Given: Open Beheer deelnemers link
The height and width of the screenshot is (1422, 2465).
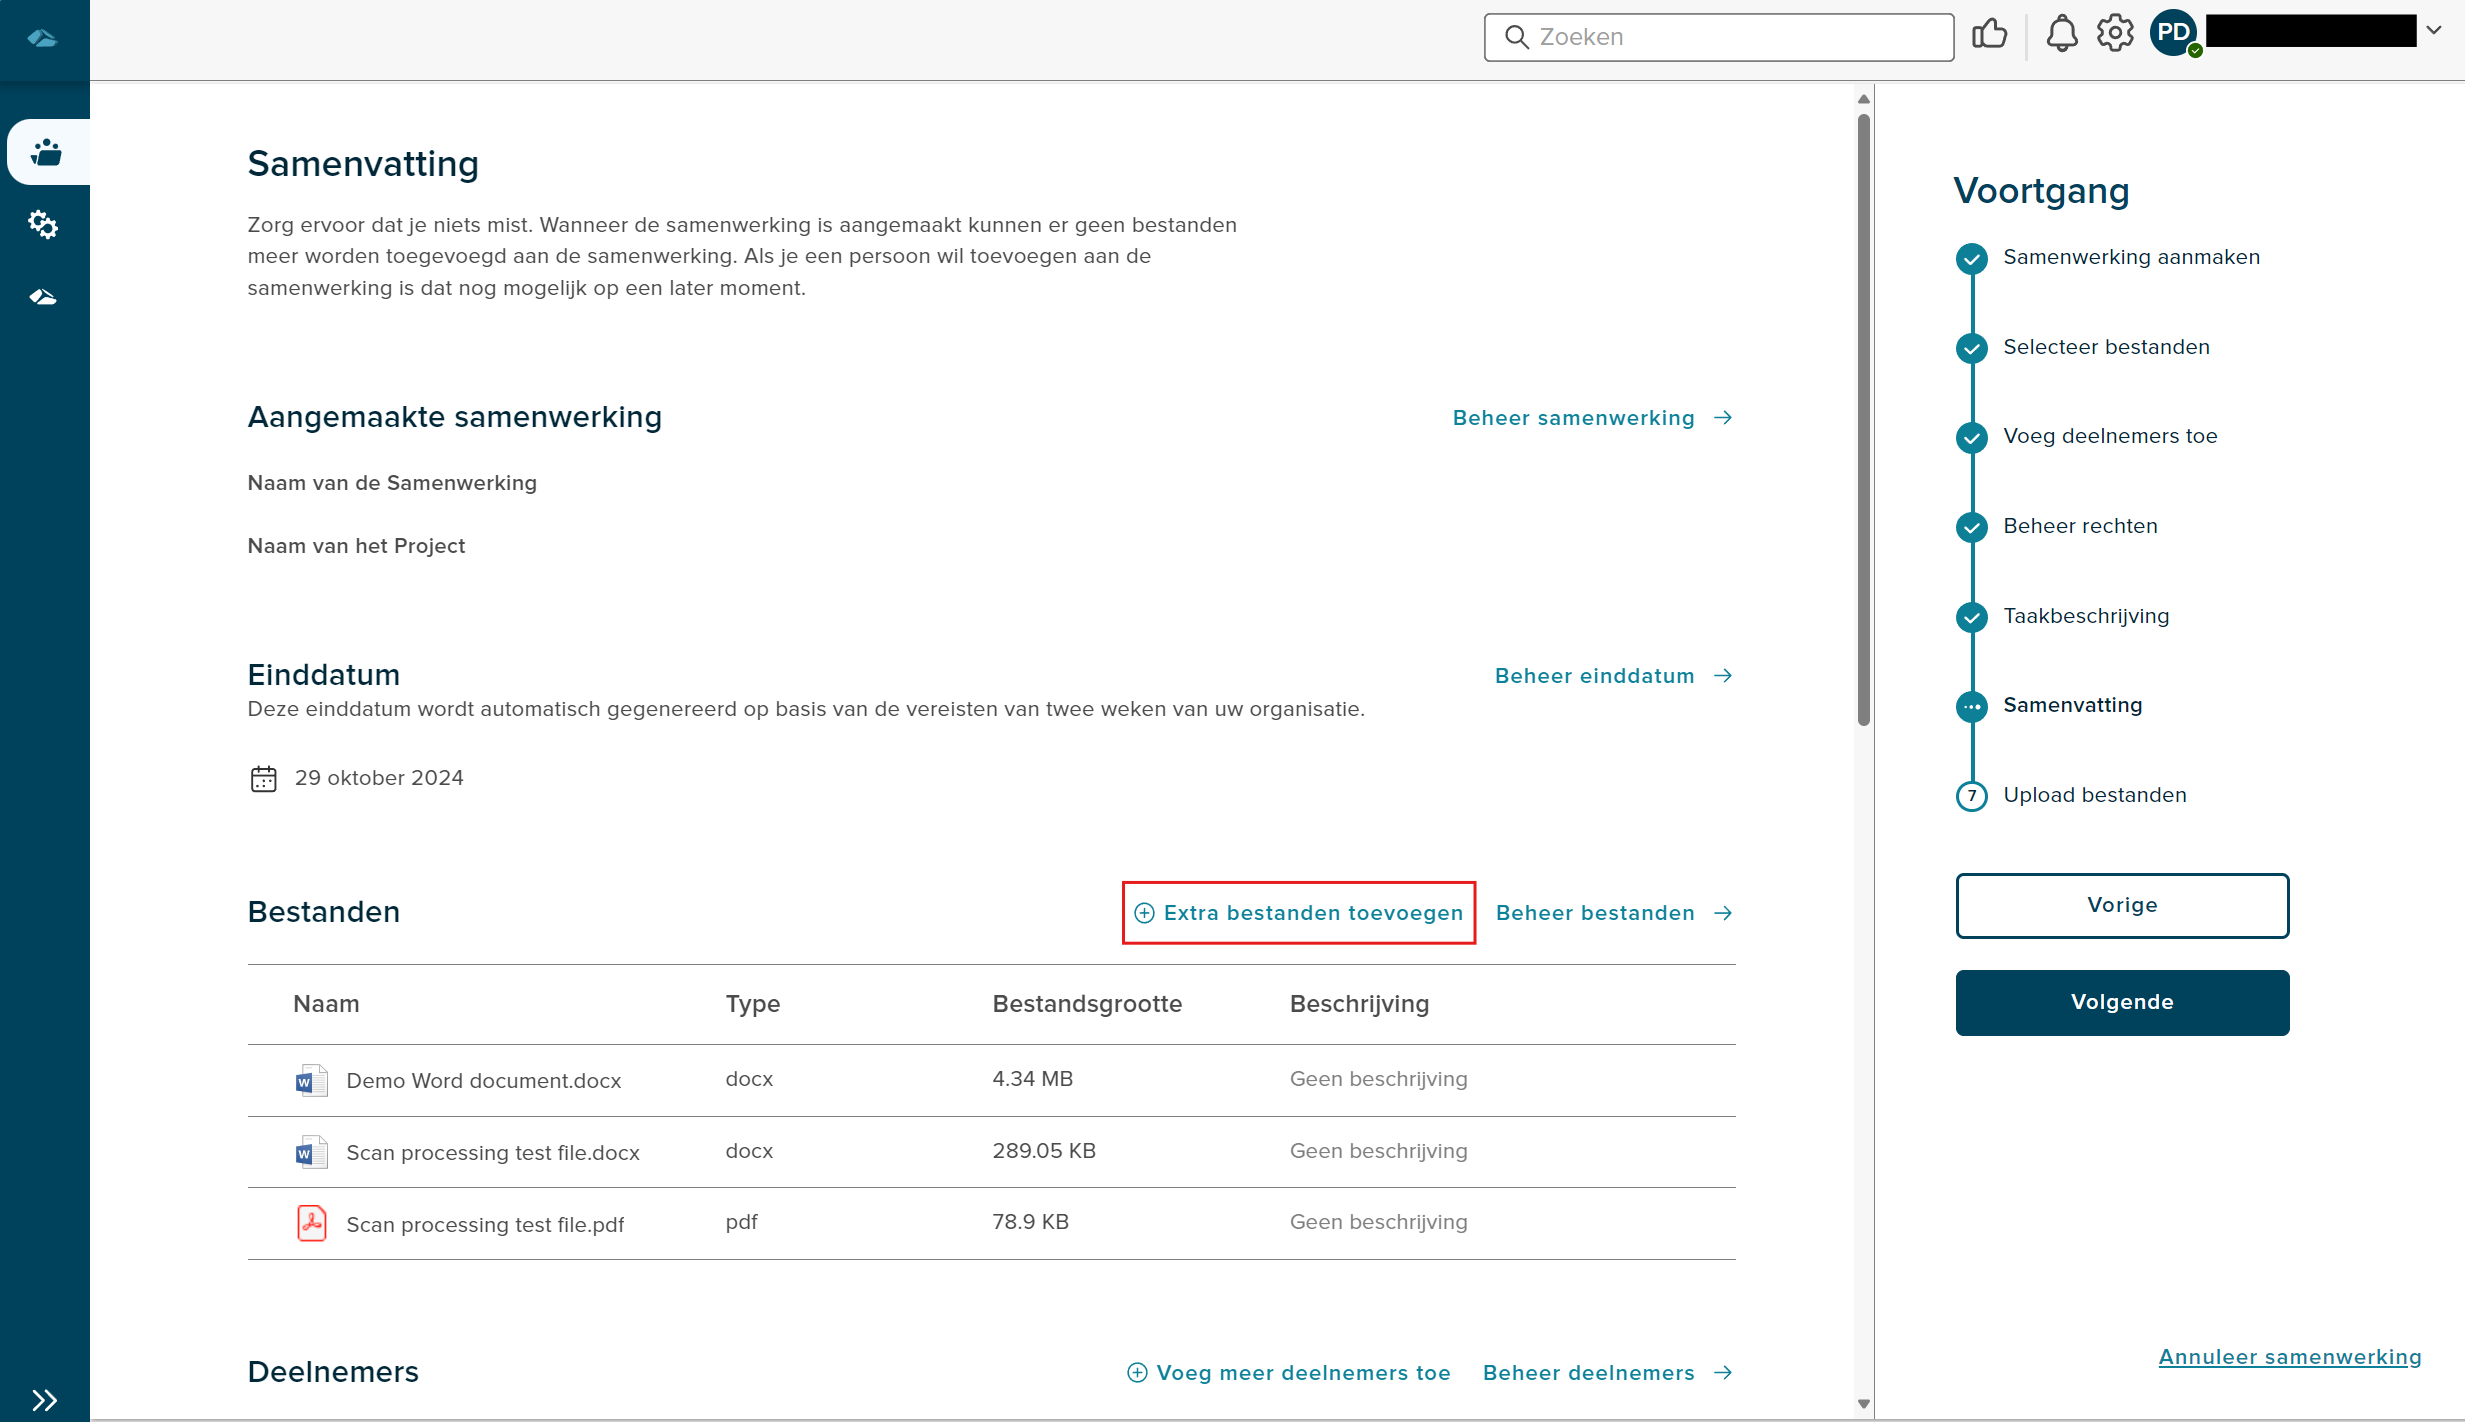Looking at the screenshot, I should [1608, 1373].
